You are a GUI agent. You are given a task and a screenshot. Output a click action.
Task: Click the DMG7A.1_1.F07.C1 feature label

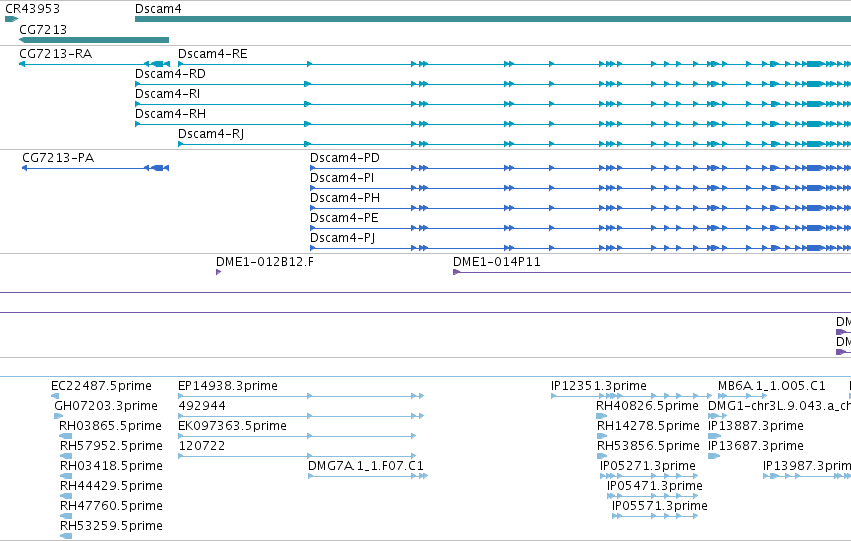coord(366,466)
